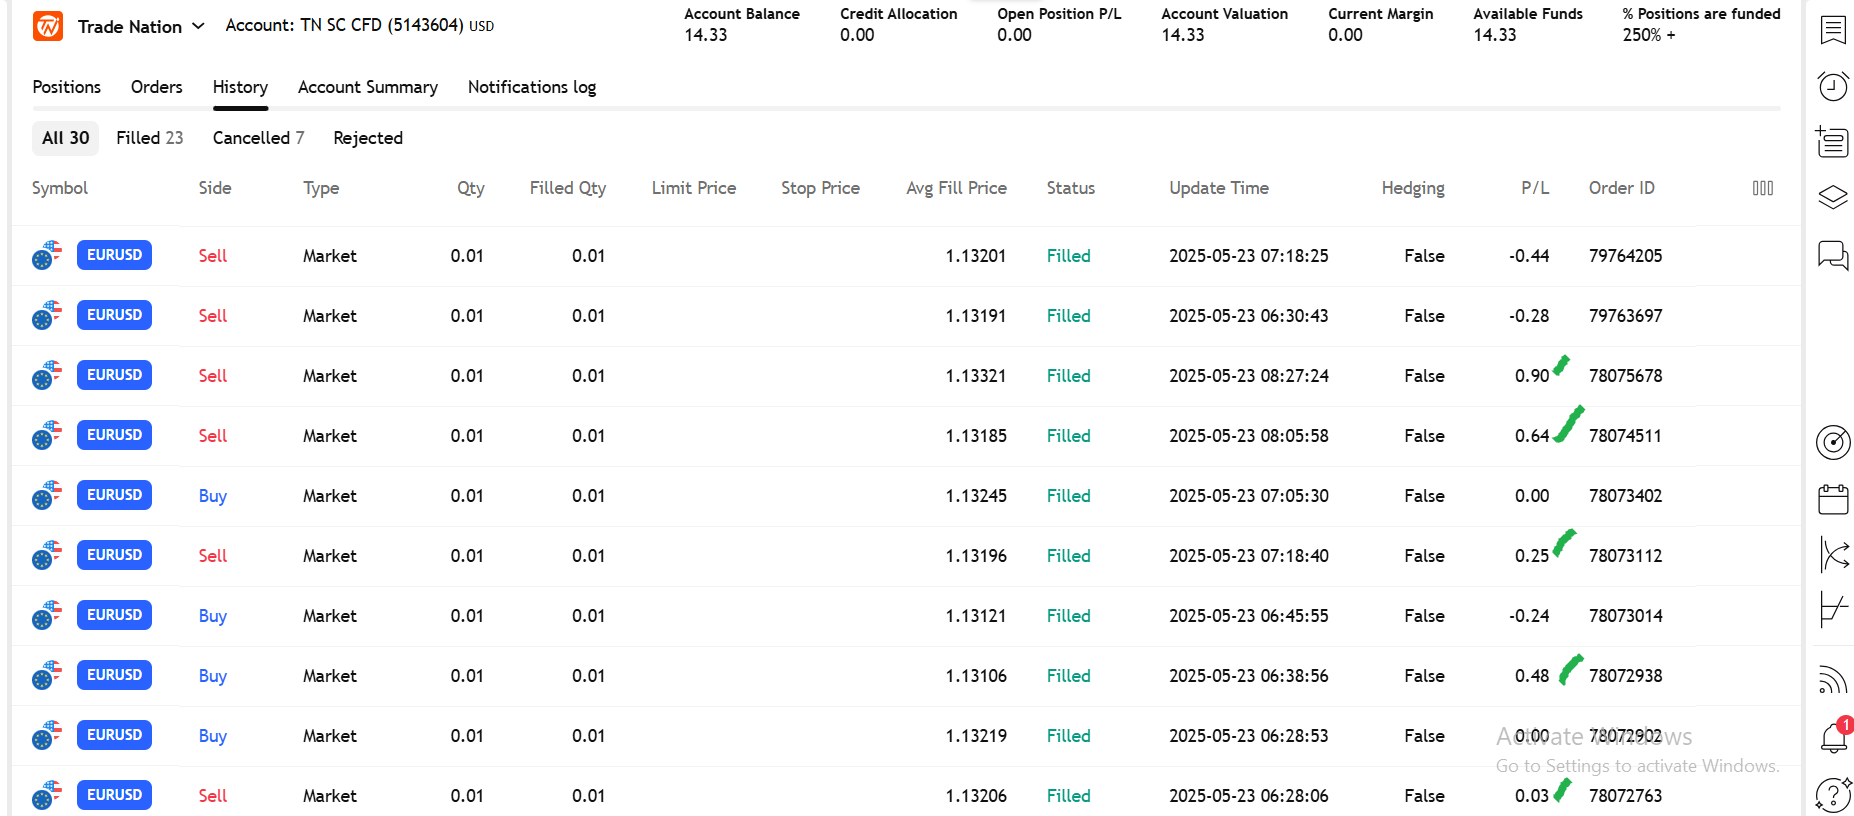
Task: Open the alerts clock icon
Action: (1832, 87)
